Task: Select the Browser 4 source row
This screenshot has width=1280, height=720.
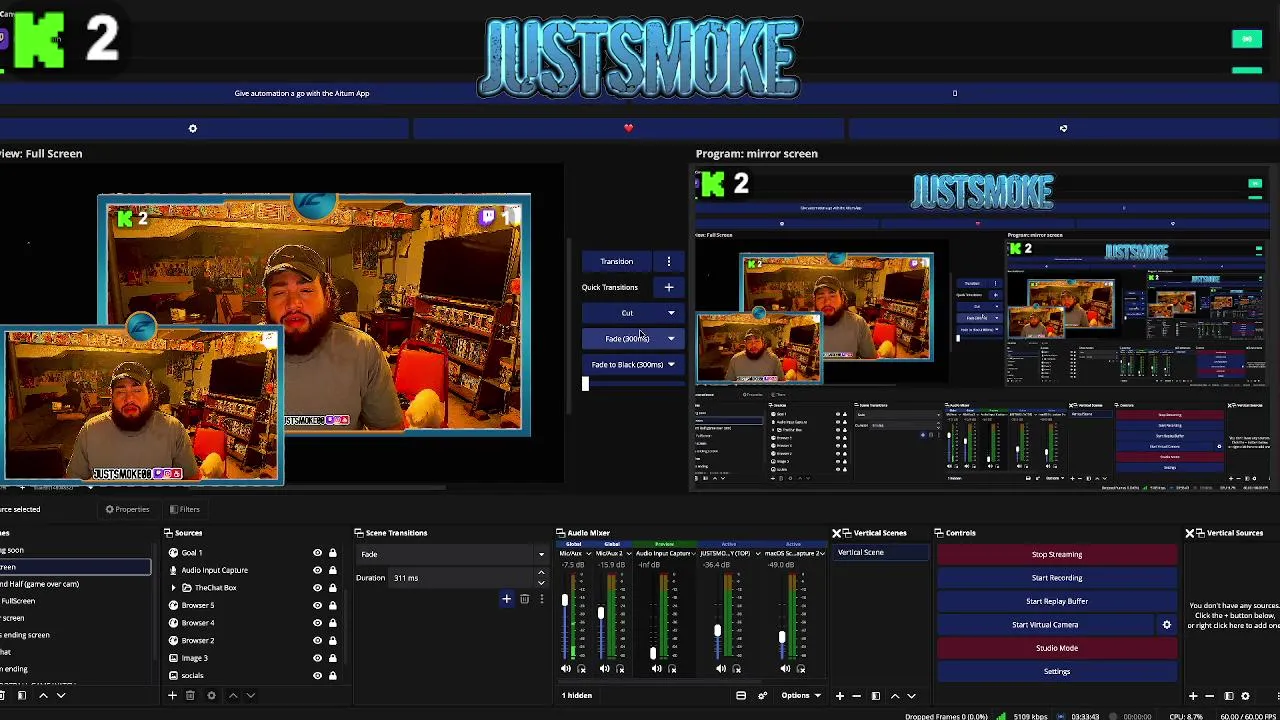Action: 253,623
